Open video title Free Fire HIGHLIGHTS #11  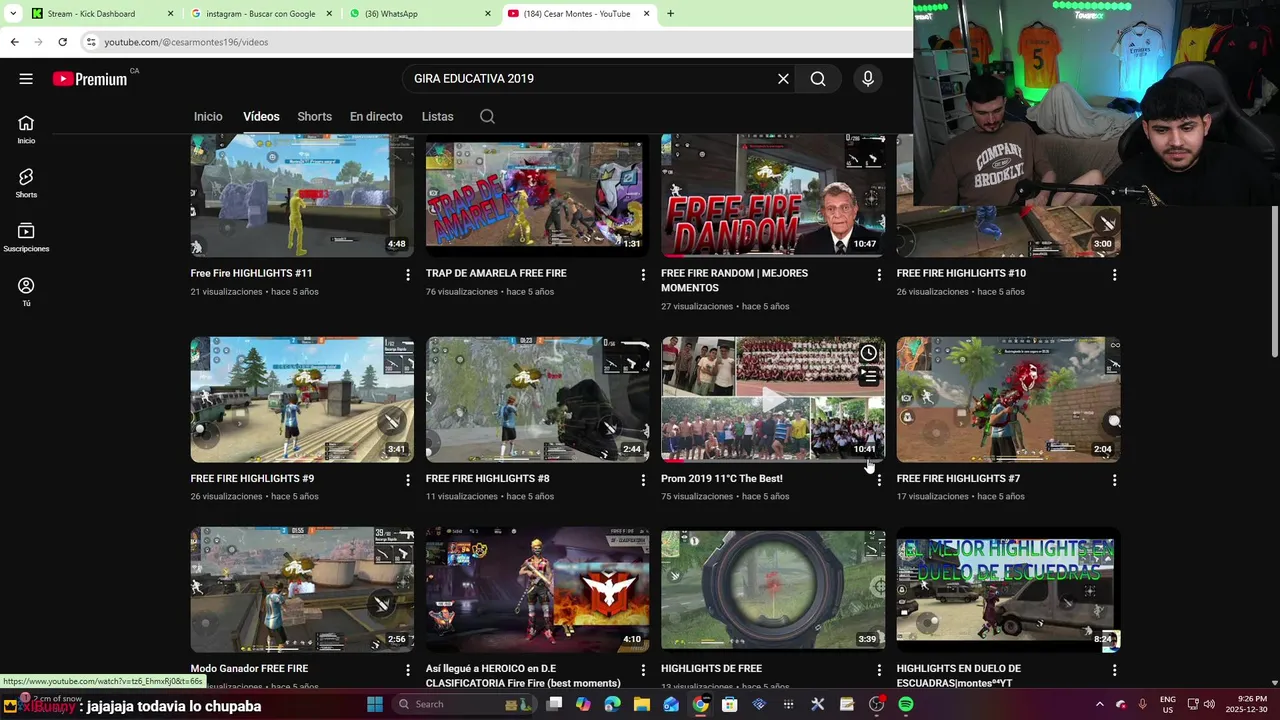point(251,273)
